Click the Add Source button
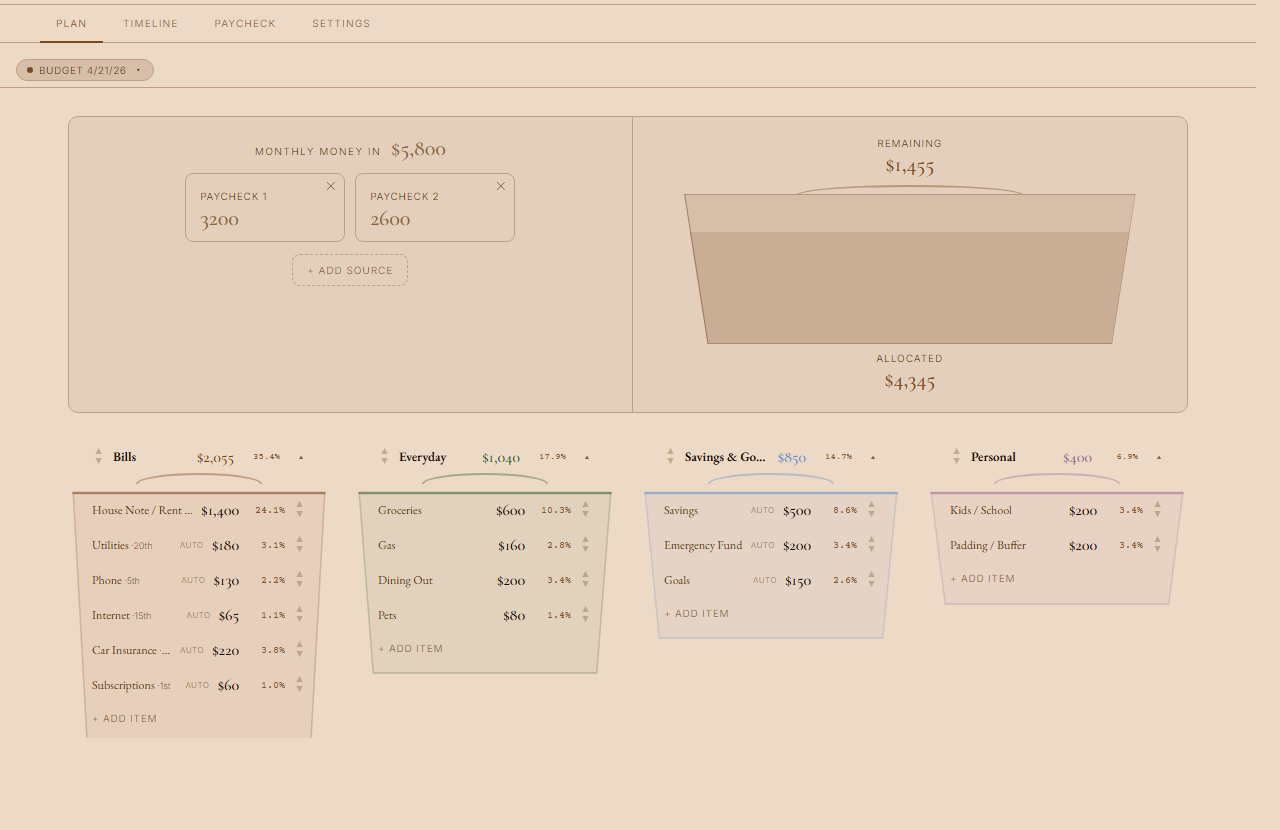 (x=350, y=270)
